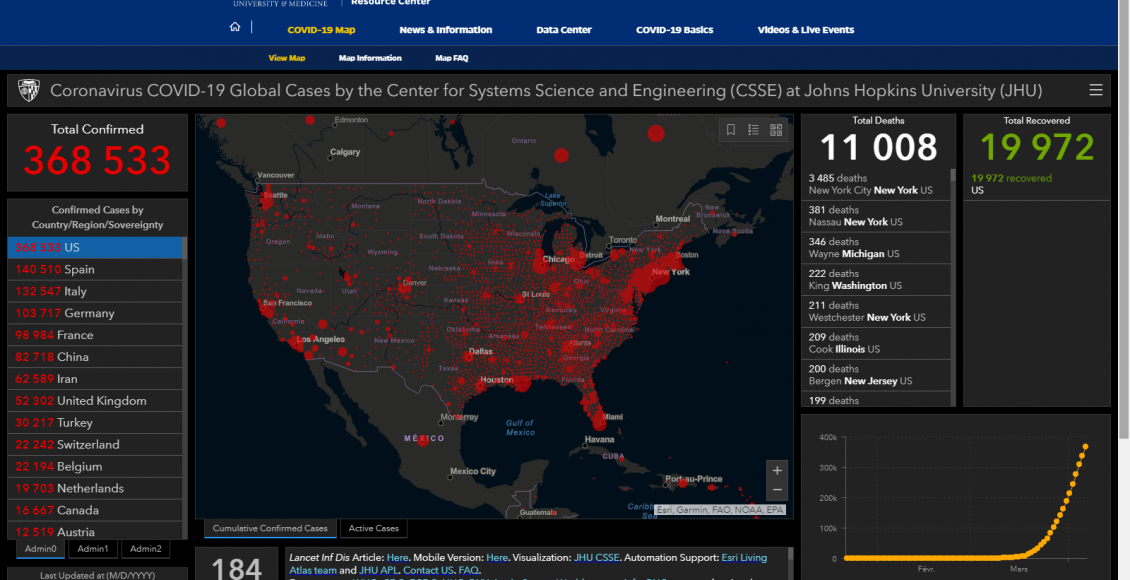Click the Johns Hopkins shield logo

pyautogui.click(x=28, y=90)
